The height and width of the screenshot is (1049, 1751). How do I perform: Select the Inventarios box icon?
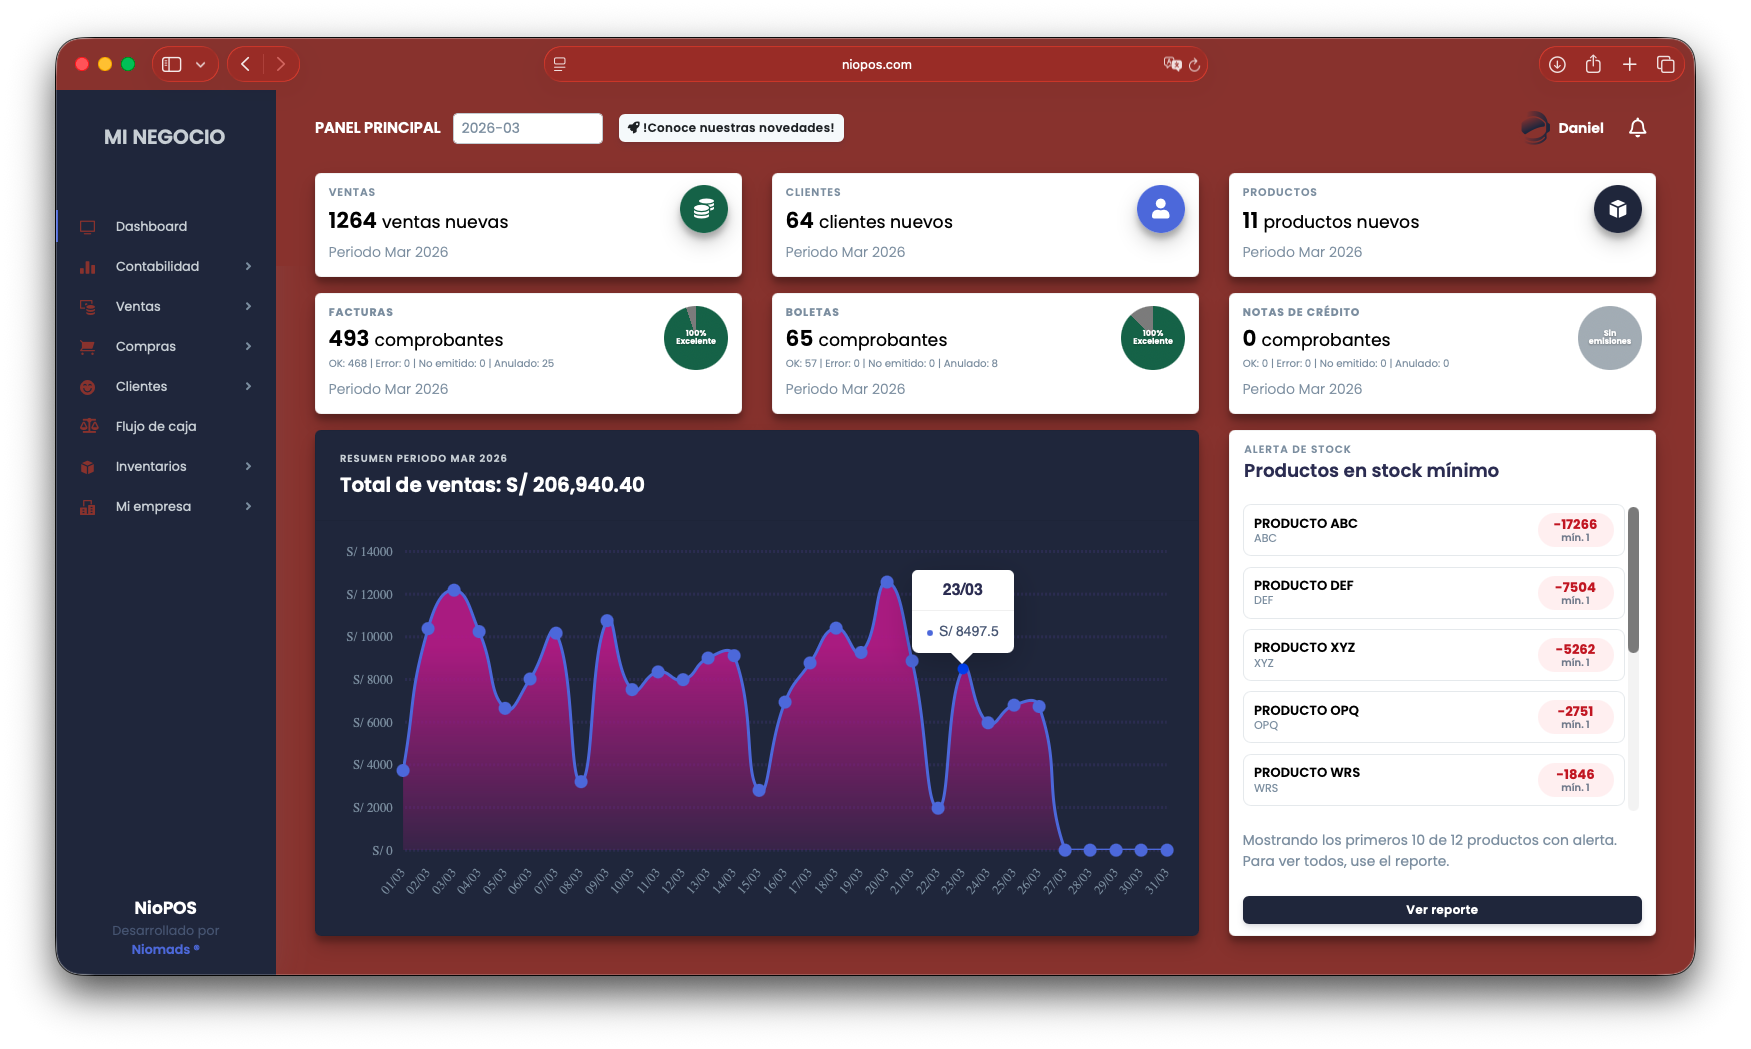pyautogui.click(x=87, y=466)
